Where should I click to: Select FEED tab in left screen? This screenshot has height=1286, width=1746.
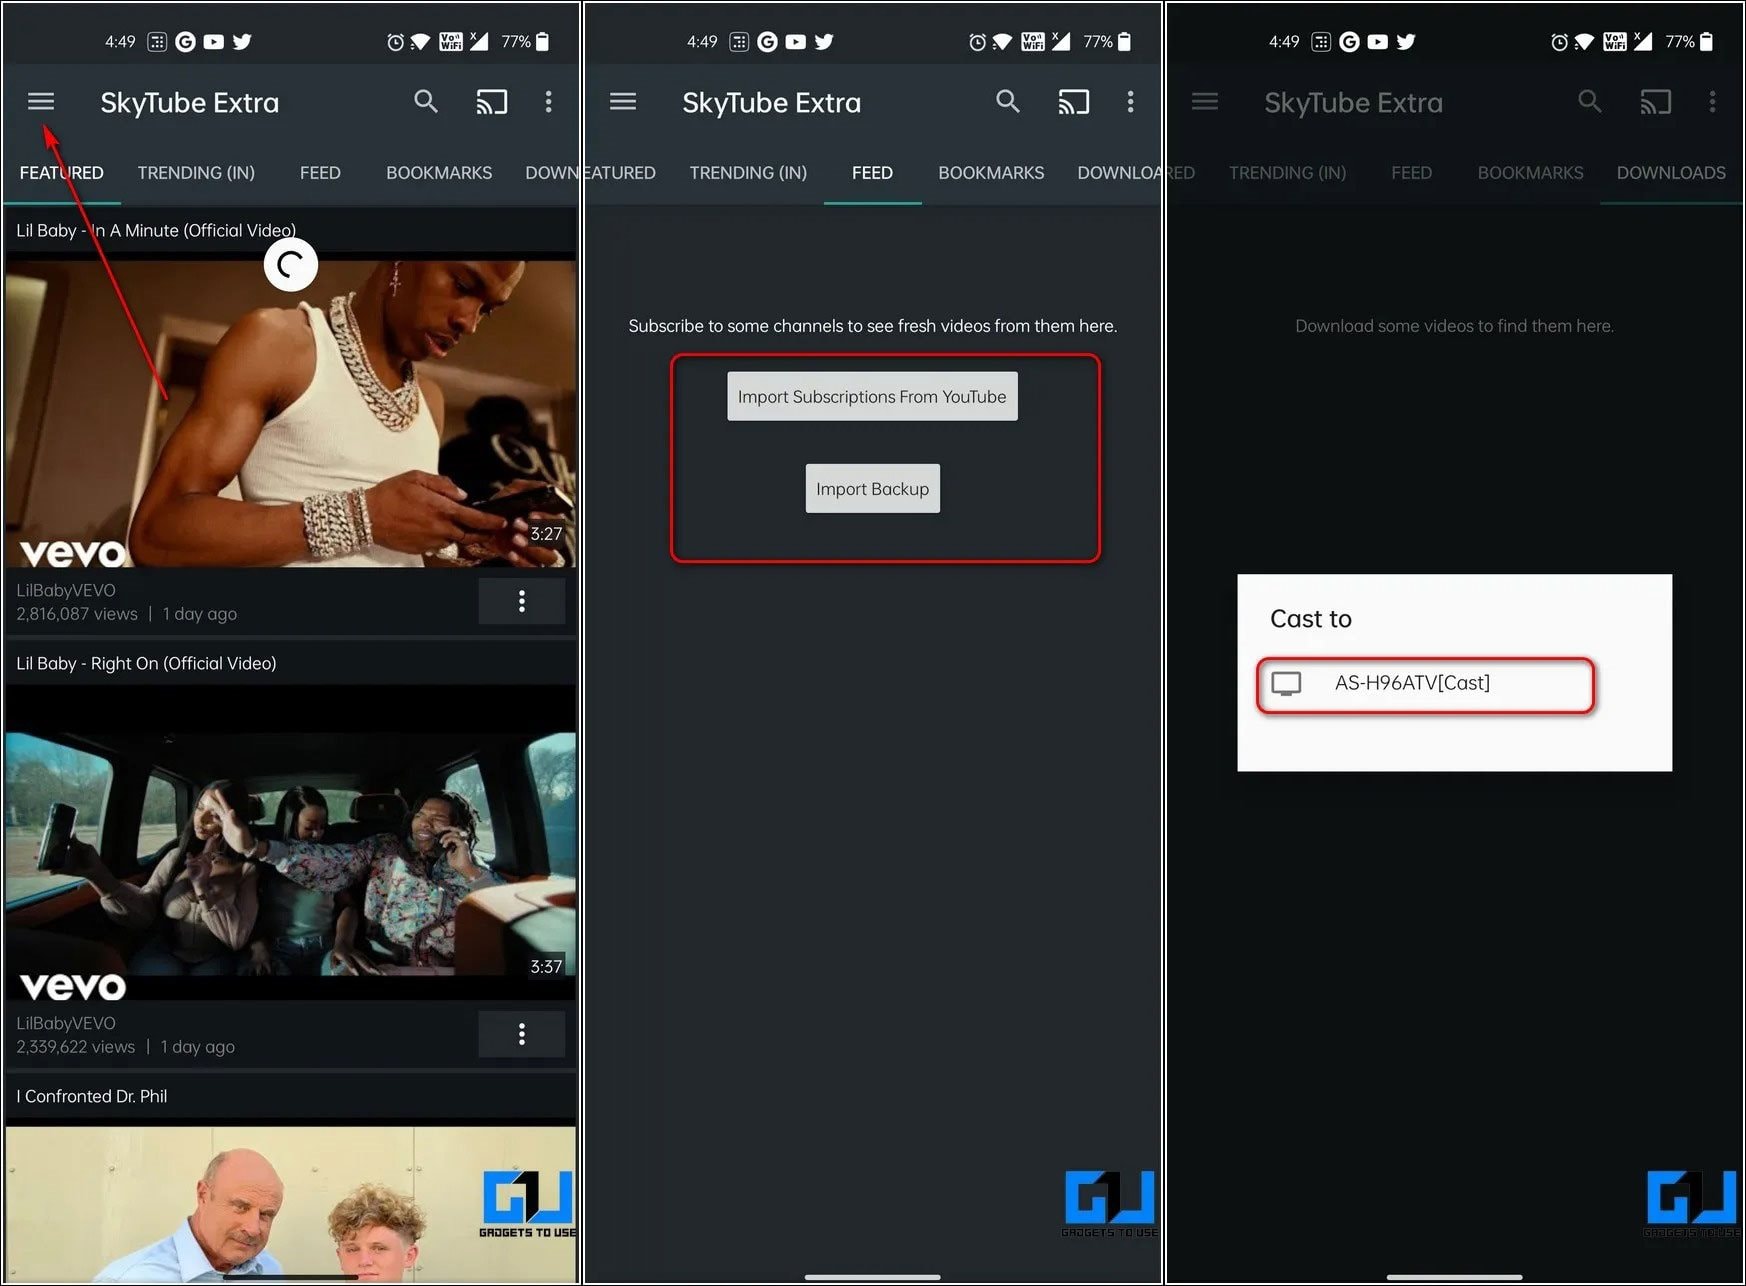320,173
